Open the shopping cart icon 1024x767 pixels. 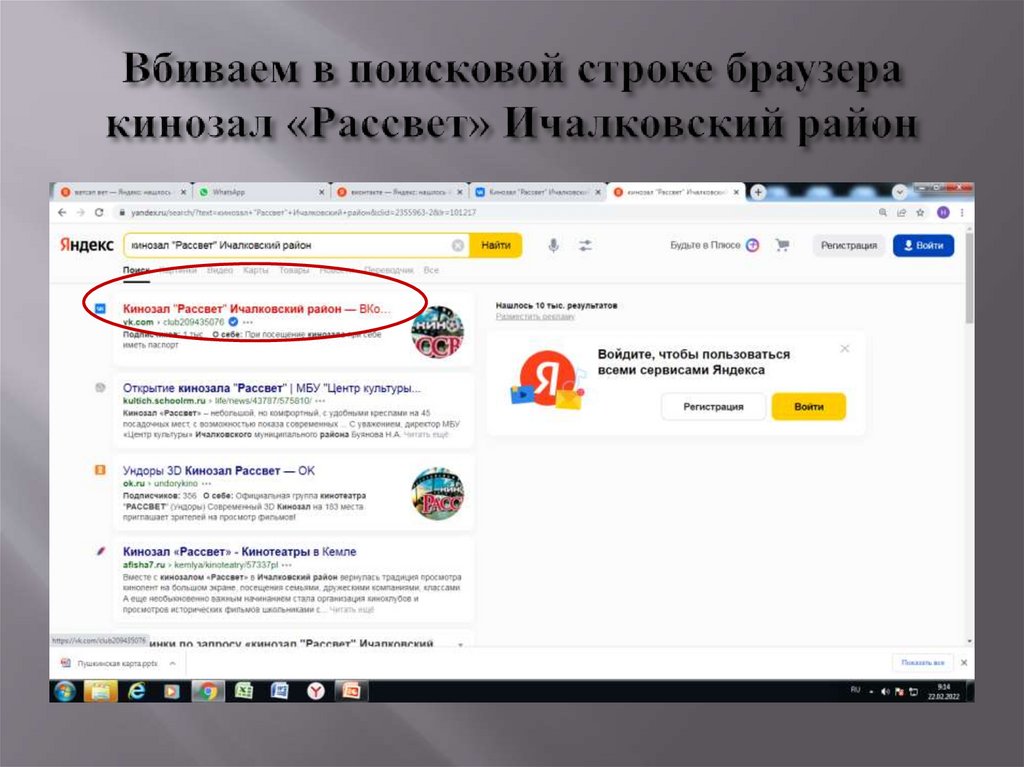point(782,246)
